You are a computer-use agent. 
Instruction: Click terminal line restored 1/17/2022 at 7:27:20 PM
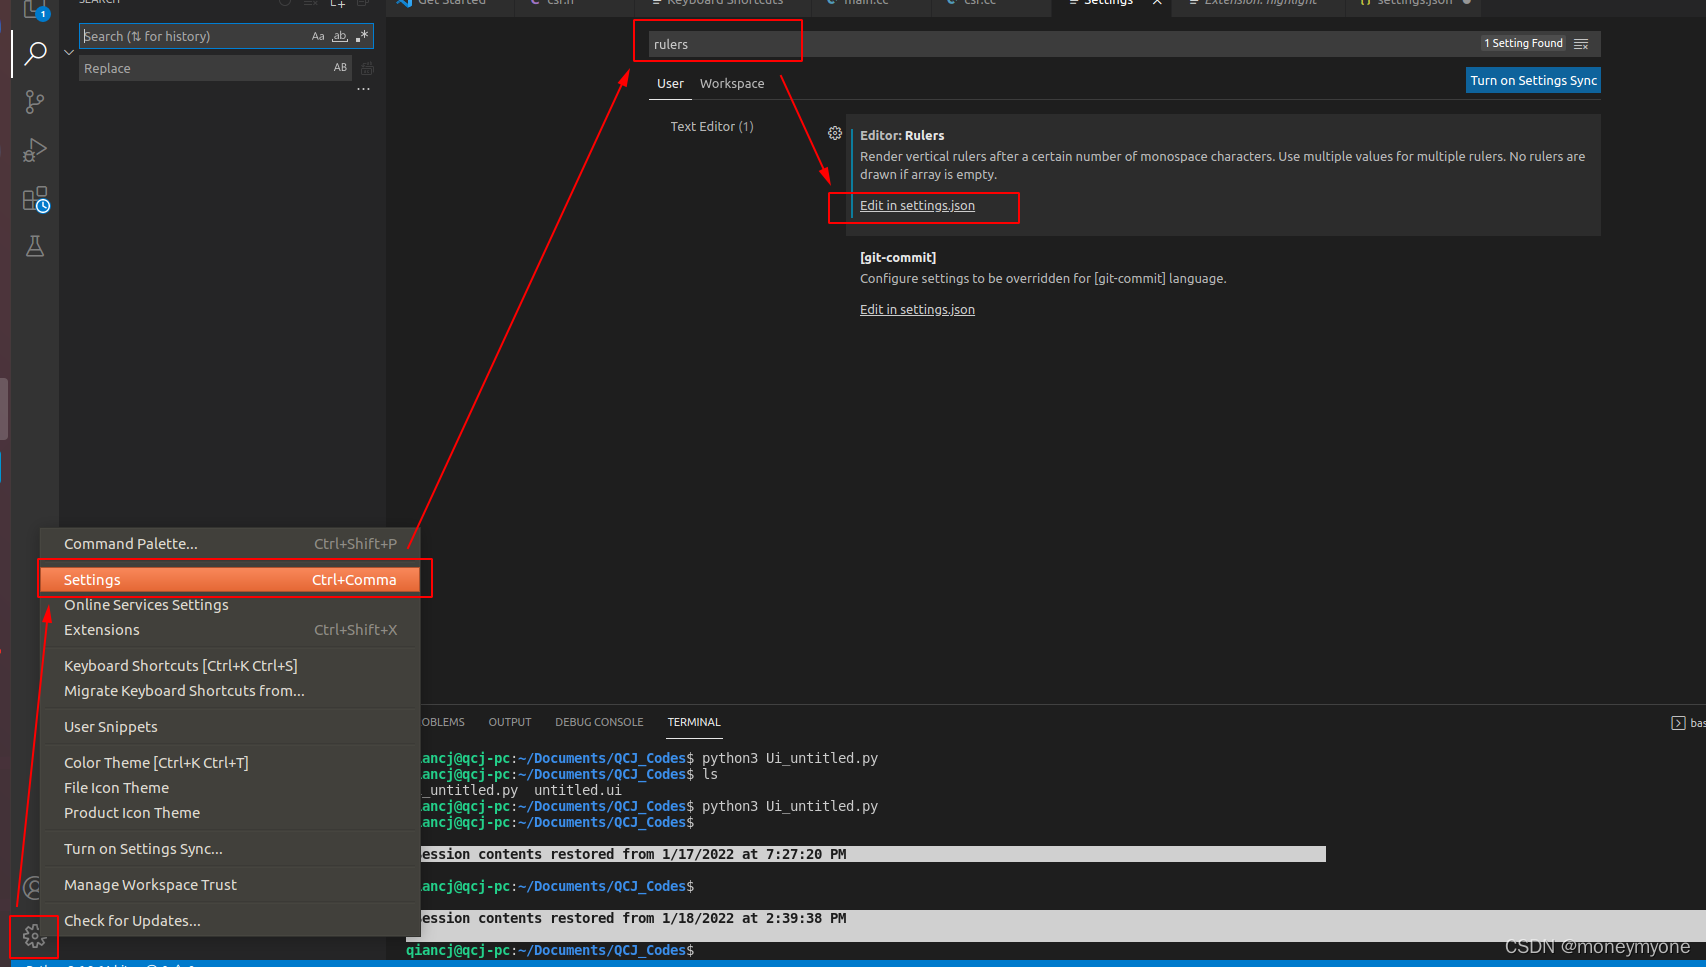click(873, 854)
